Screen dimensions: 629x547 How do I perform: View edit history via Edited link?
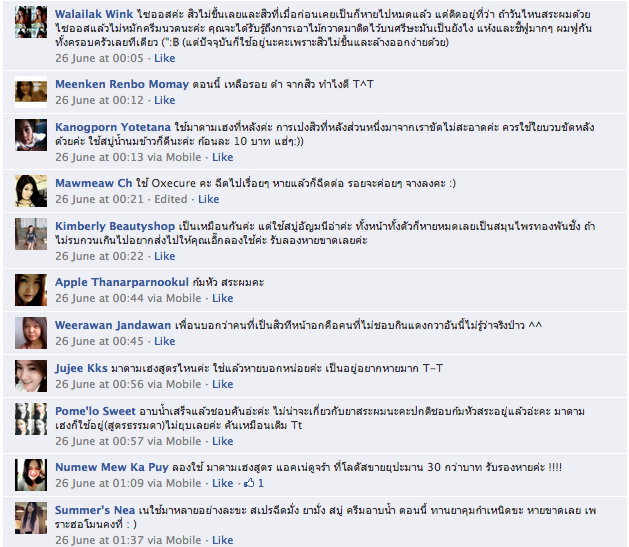click(x=171, y=199)
